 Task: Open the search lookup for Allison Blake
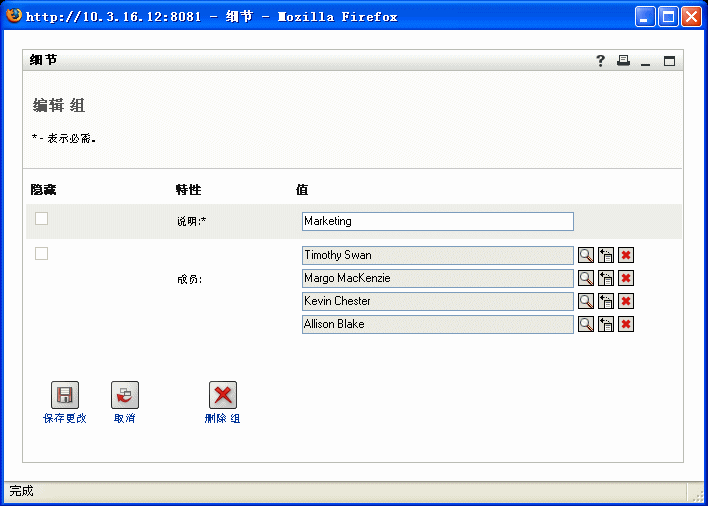point(586,324)
